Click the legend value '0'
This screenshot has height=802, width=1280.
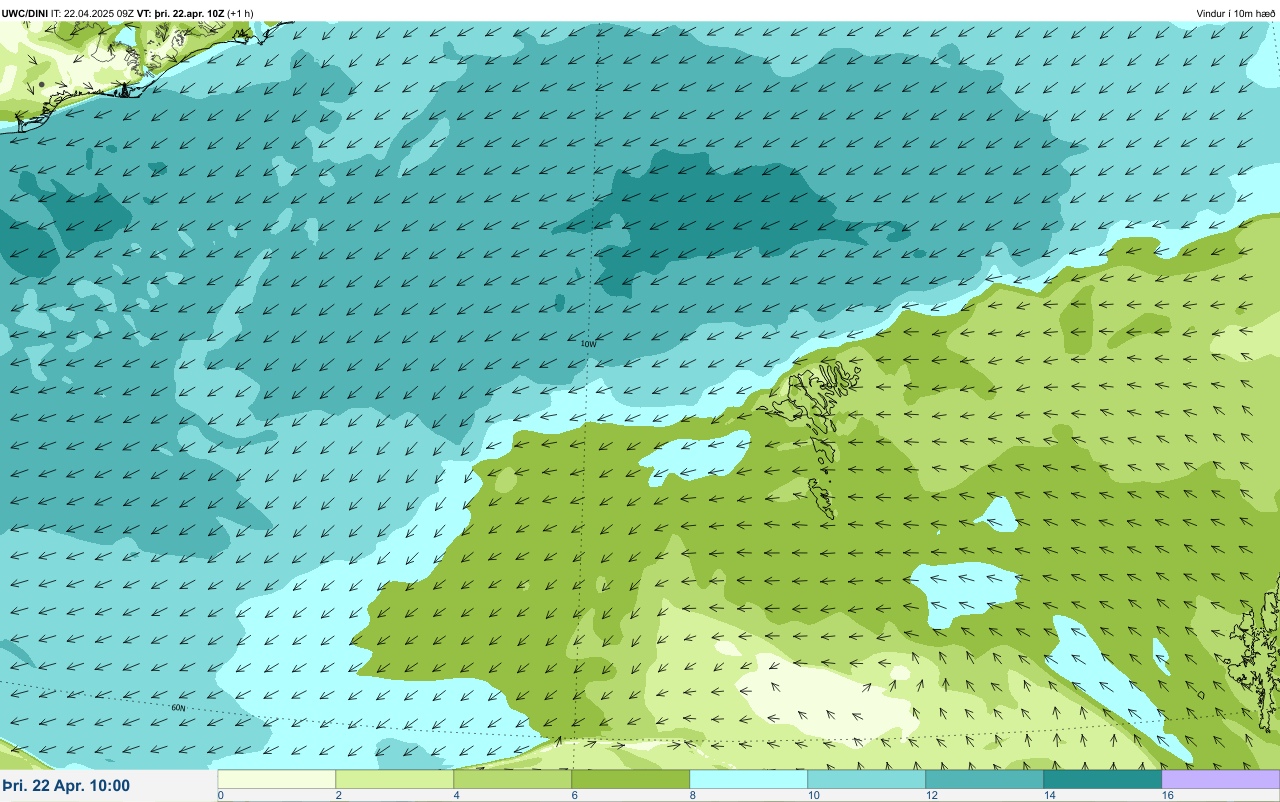(x=220, y=795)
